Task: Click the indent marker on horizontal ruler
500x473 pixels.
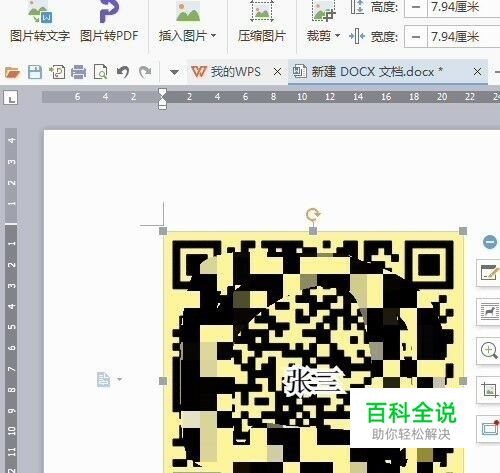Action: (x=162, y=99)
